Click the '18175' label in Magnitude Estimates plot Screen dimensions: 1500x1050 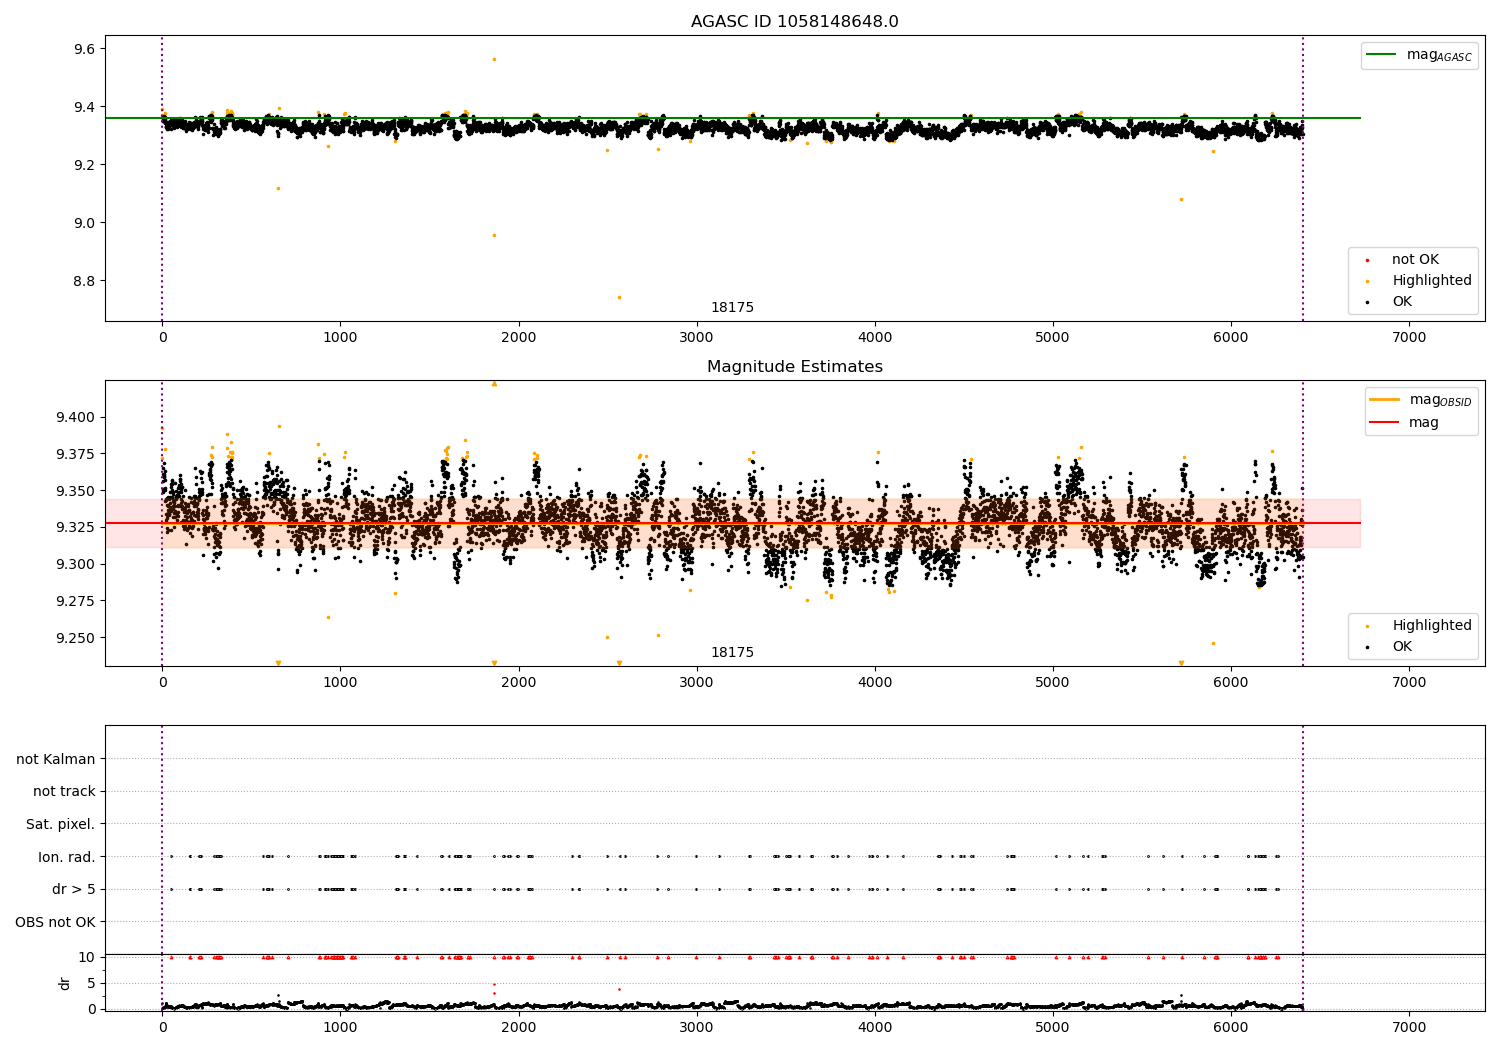(732, 653)
